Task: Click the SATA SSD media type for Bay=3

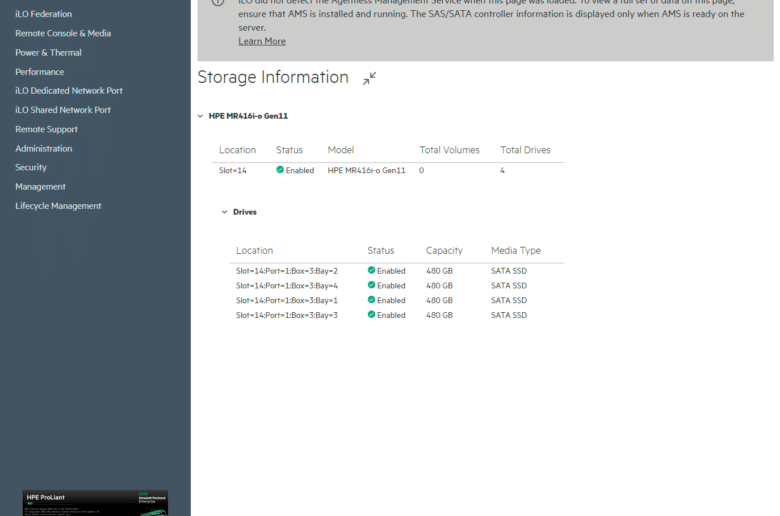Action: 509,315
